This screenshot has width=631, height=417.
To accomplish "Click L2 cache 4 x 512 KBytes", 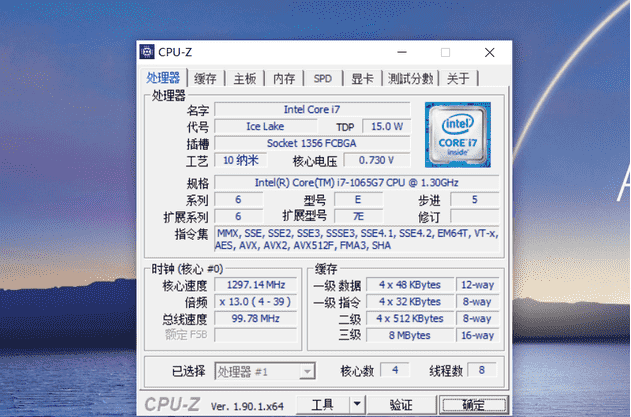I will [410, 318].
